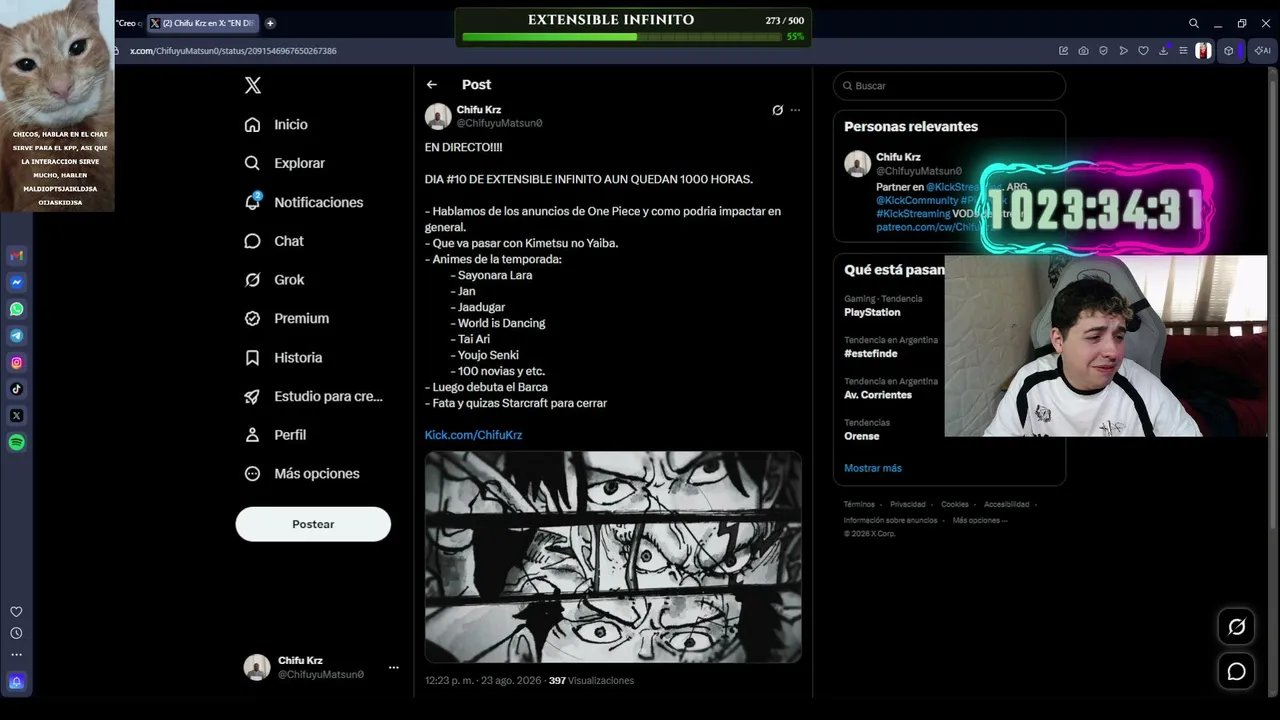Open Perfil in X navigation
Image resolution: width=1280 pixels, height=720 pixels.
(275, 435)
